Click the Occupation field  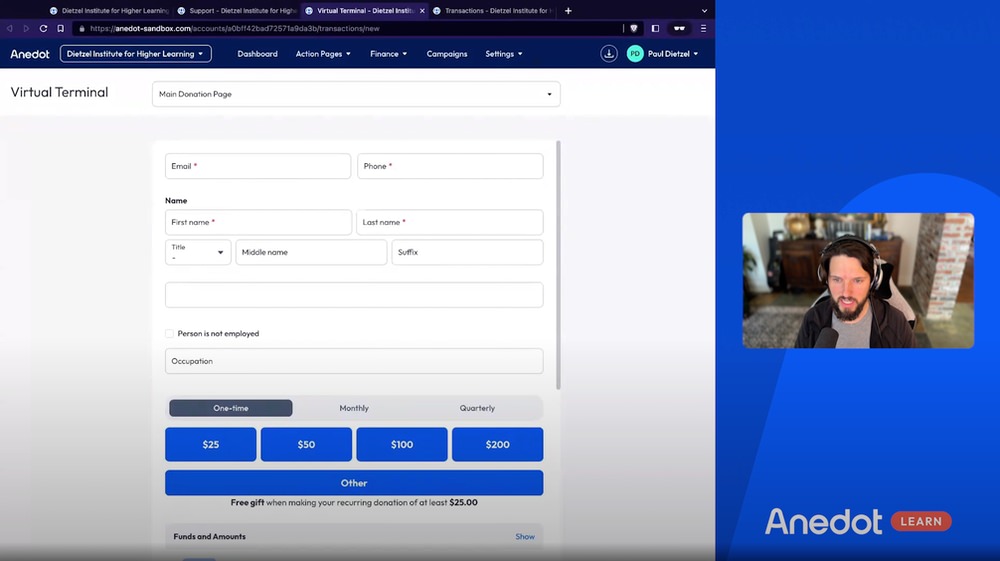354,361
